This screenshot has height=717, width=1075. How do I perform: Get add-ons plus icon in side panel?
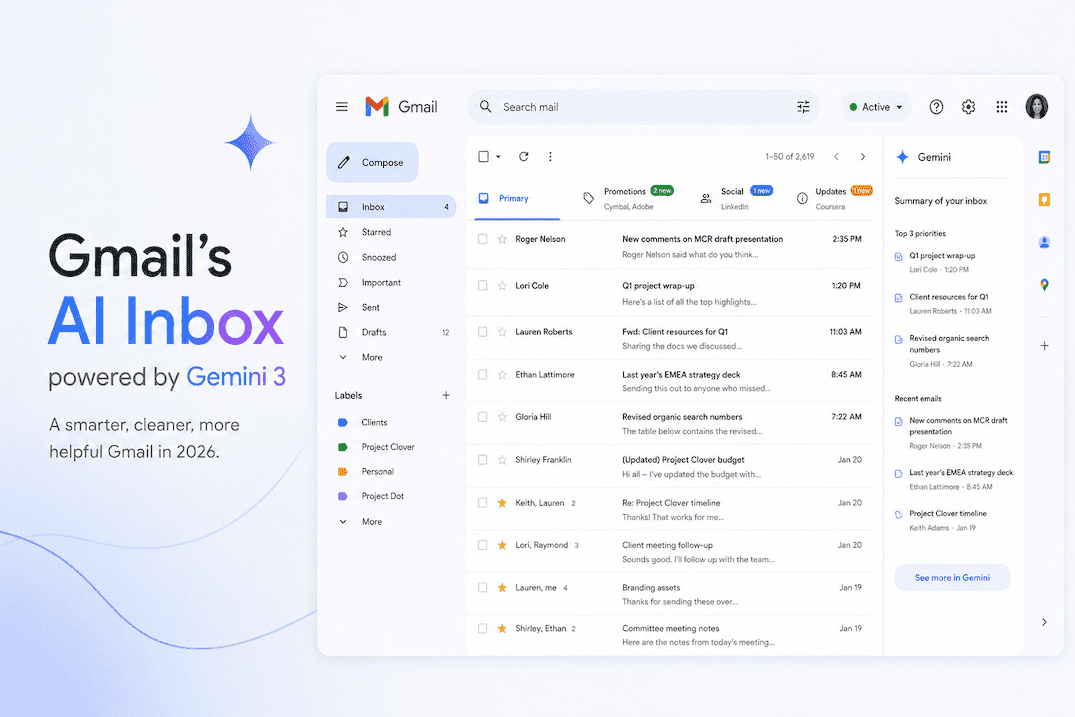click(x=1044, y=345)
